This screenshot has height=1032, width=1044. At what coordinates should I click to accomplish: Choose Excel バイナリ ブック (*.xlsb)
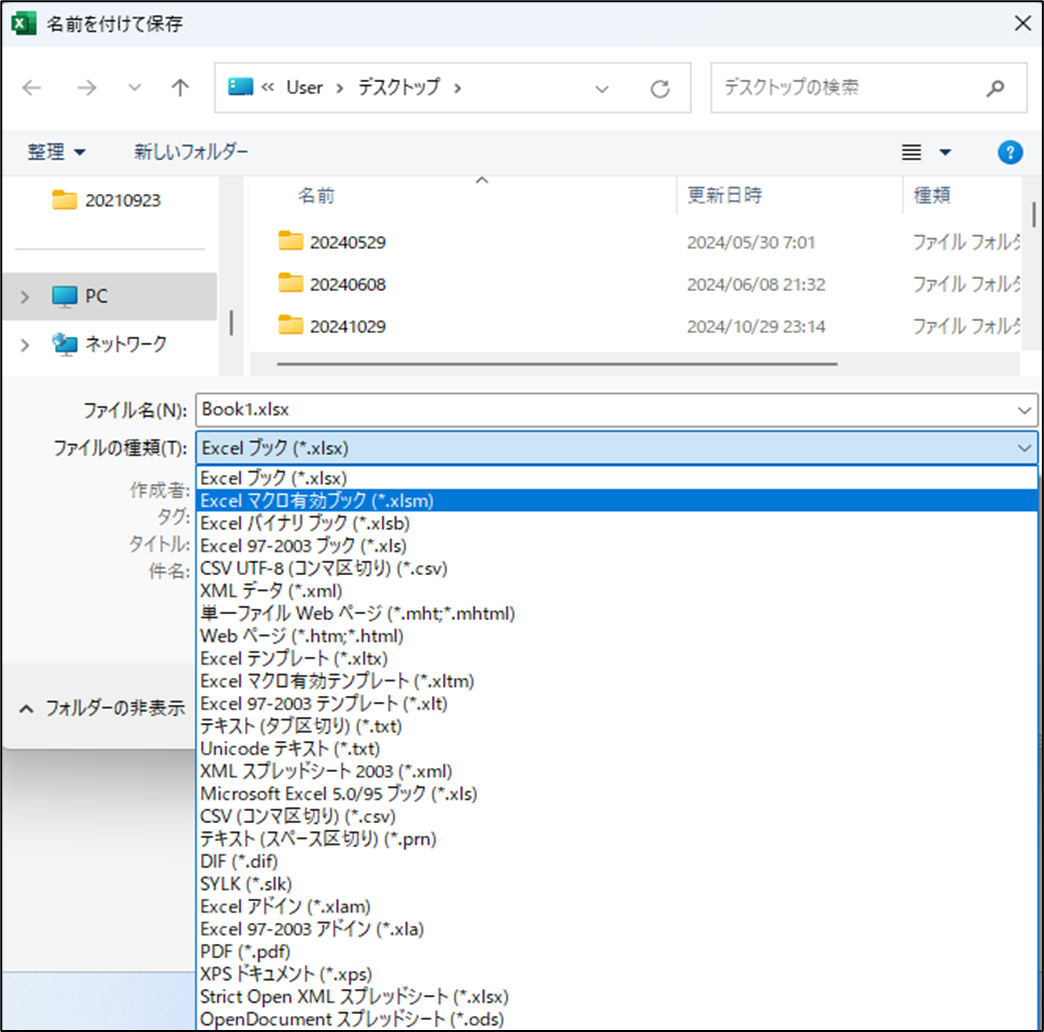coord(617,523)
